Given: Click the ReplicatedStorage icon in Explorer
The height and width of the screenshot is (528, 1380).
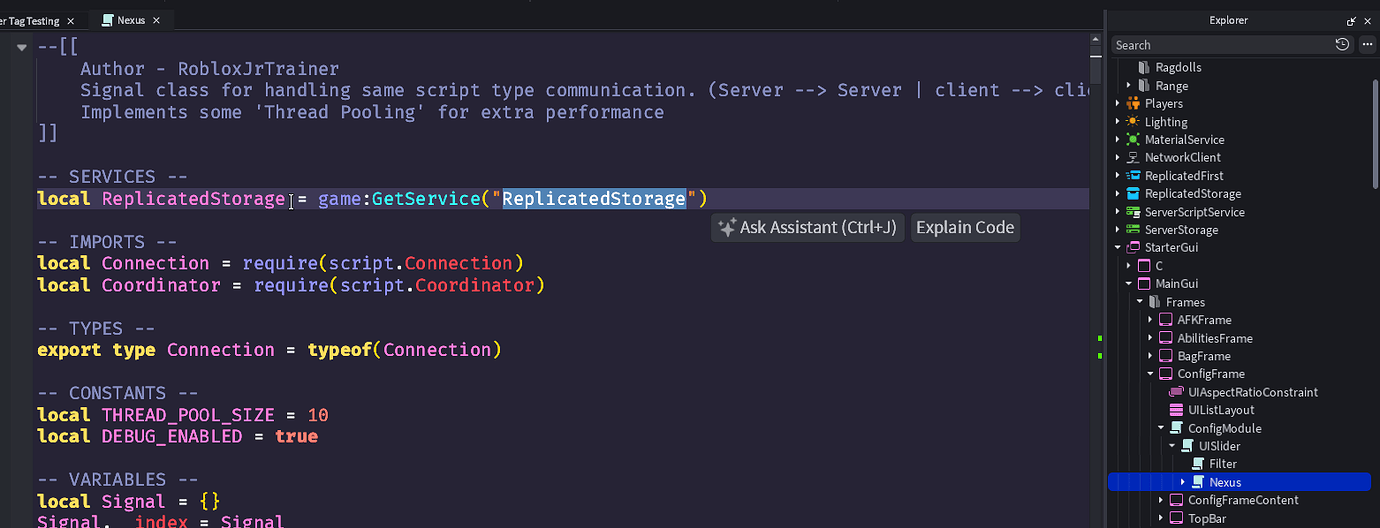Looking at the screenshot, I should pos(1133,194).
